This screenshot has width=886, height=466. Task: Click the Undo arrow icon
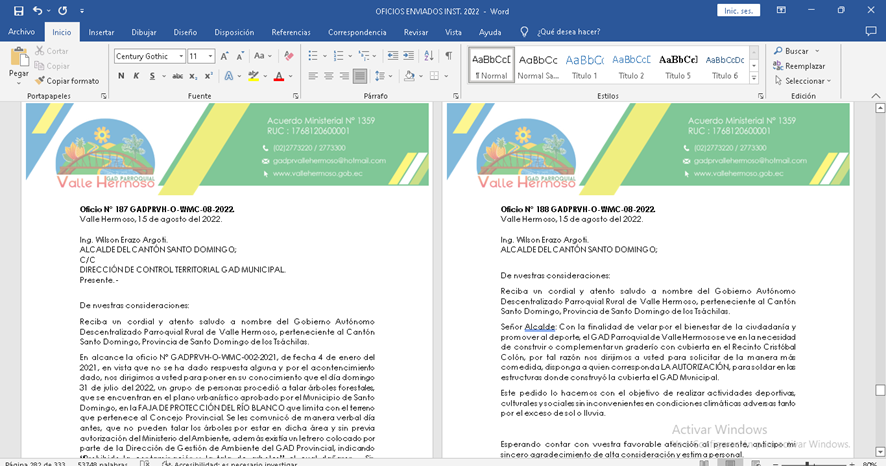tap(37, 10)
